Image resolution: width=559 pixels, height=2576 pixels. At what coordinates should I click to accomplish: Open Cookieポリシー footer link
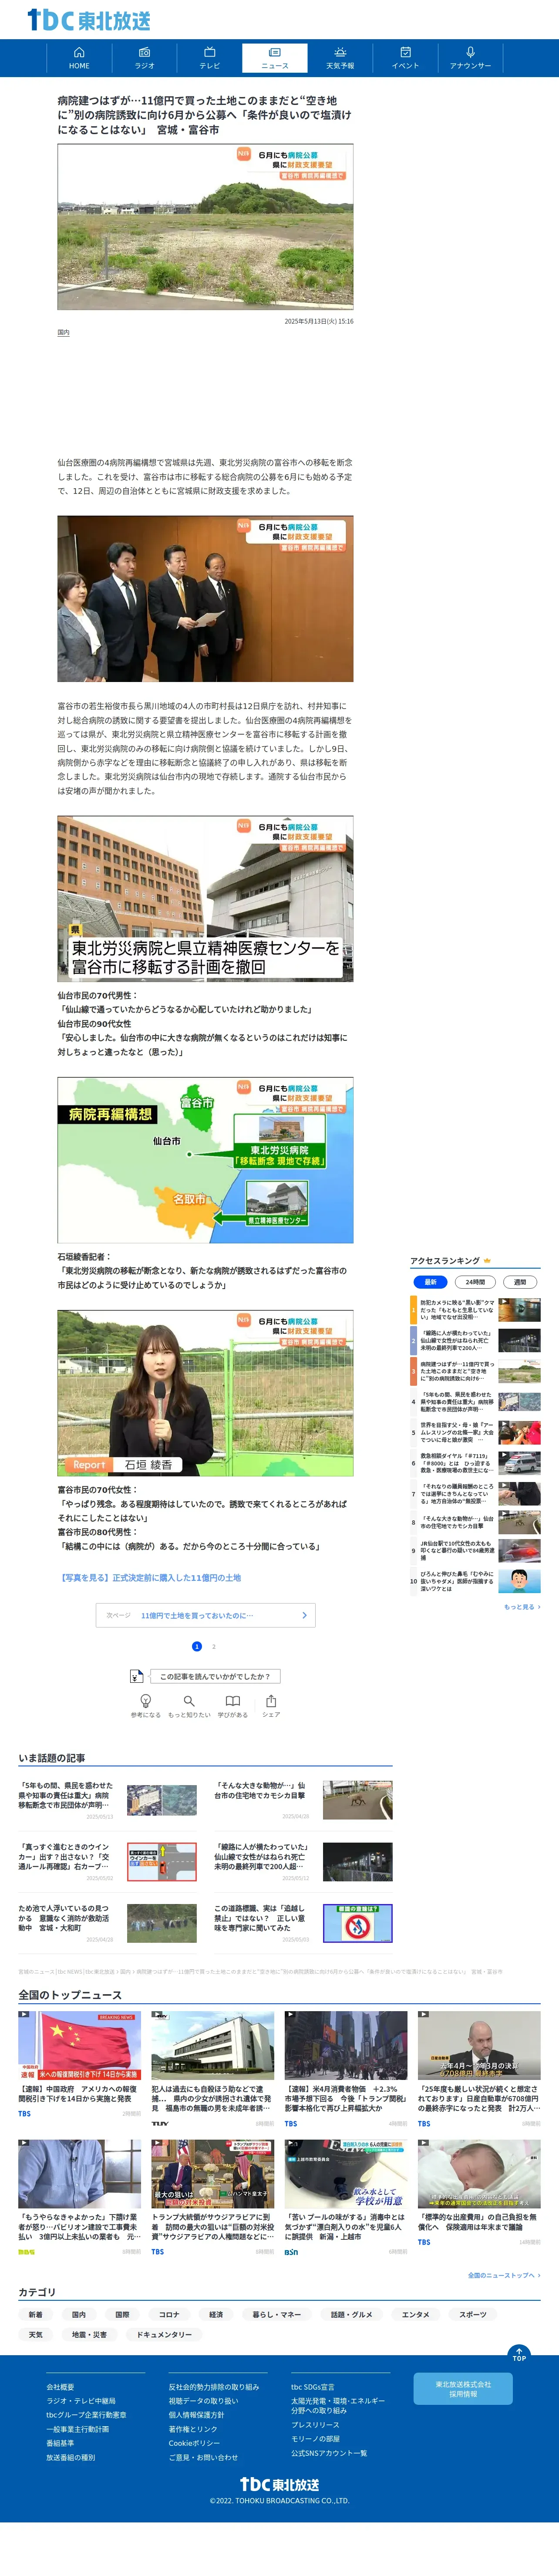coord(194,2443)
